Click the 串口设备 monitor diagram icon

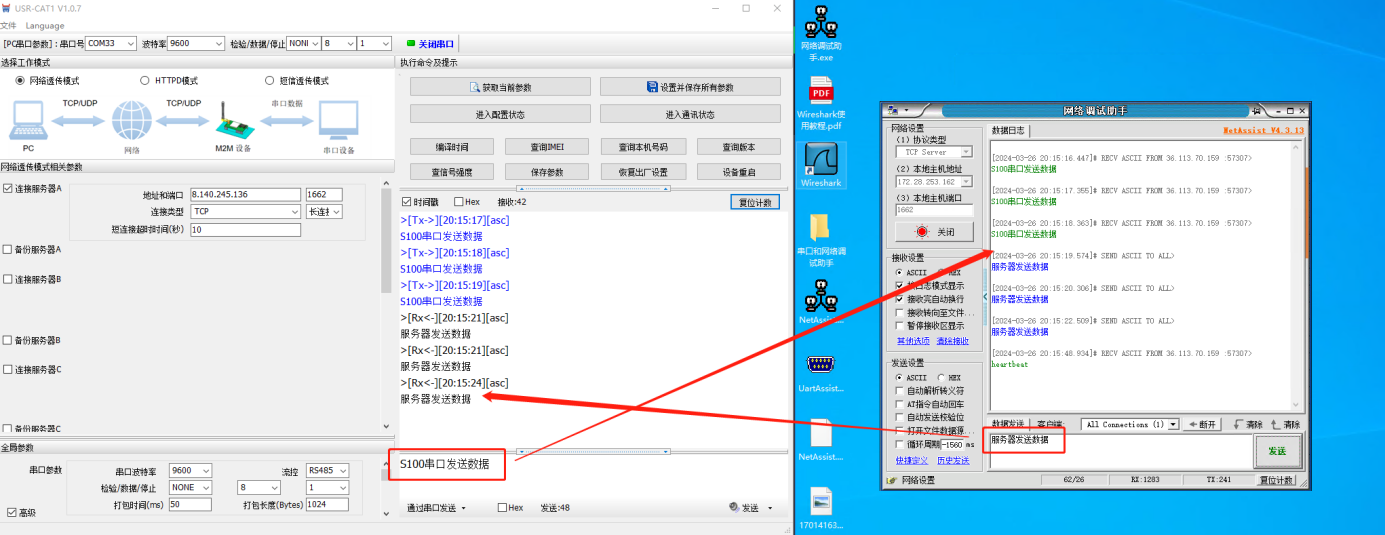(x=339, y=121)
